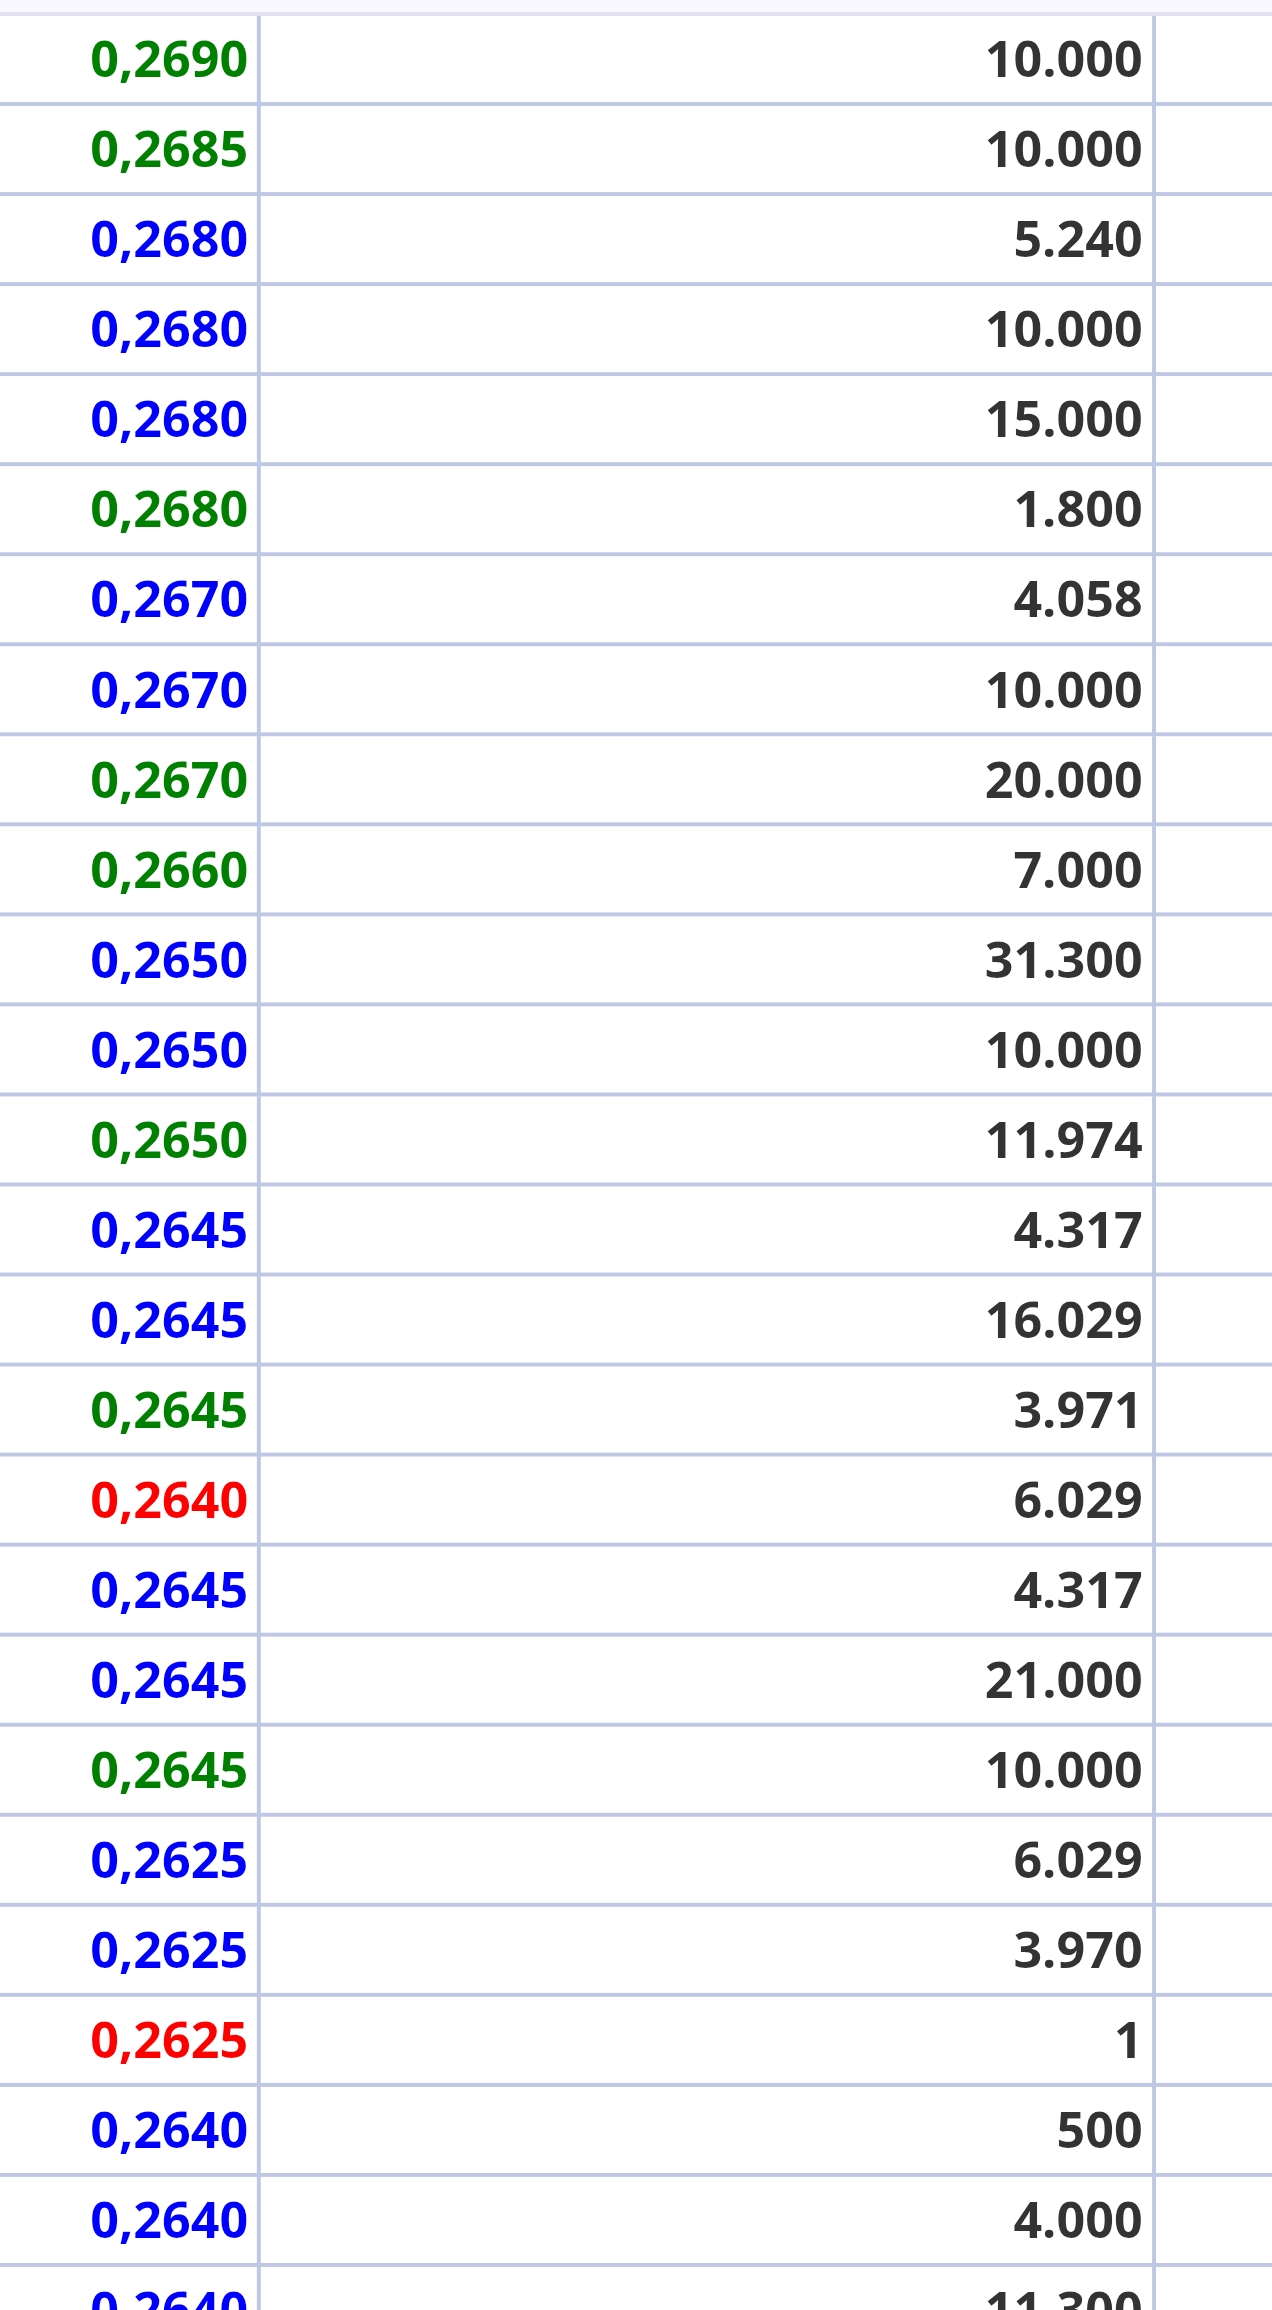Click the 4.058 volume value

click(x=1077, y=600)
